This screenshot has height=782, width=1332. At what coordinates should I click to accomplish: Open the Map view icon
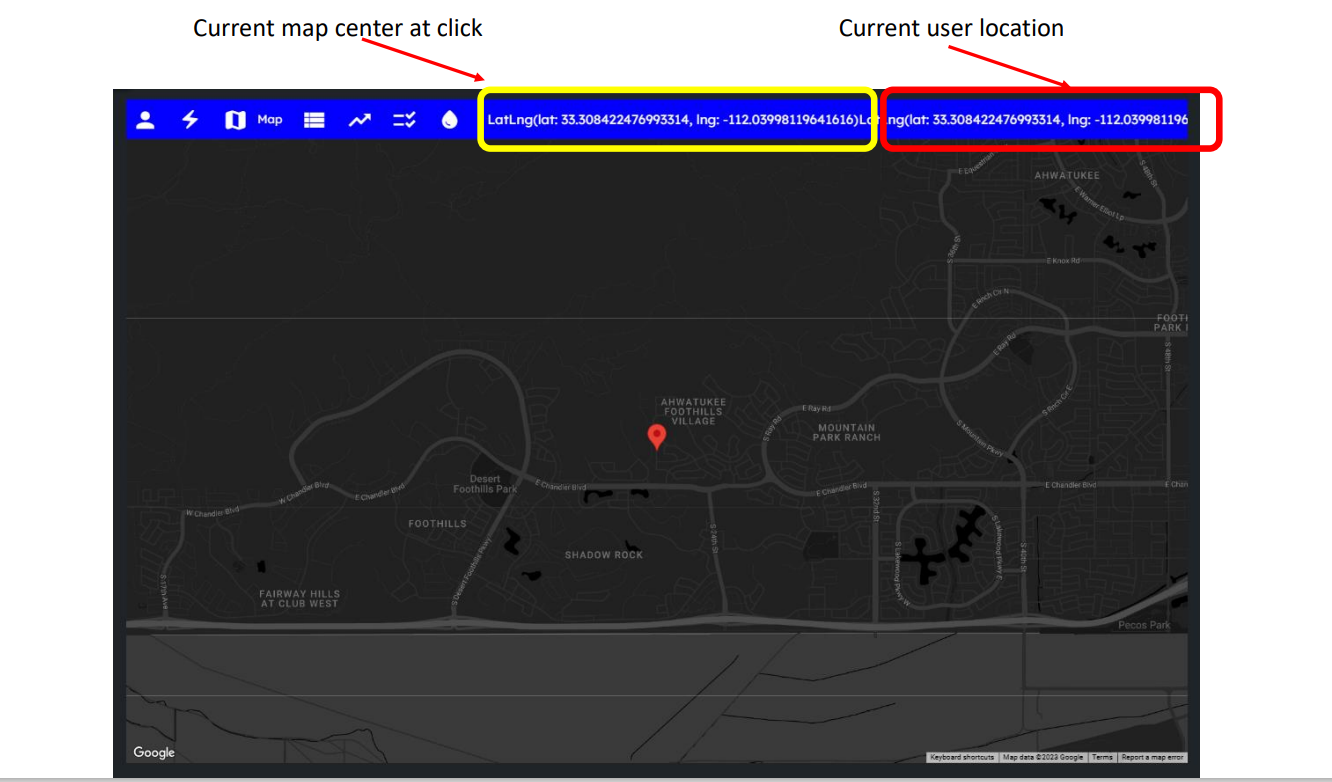click(235, 119)
